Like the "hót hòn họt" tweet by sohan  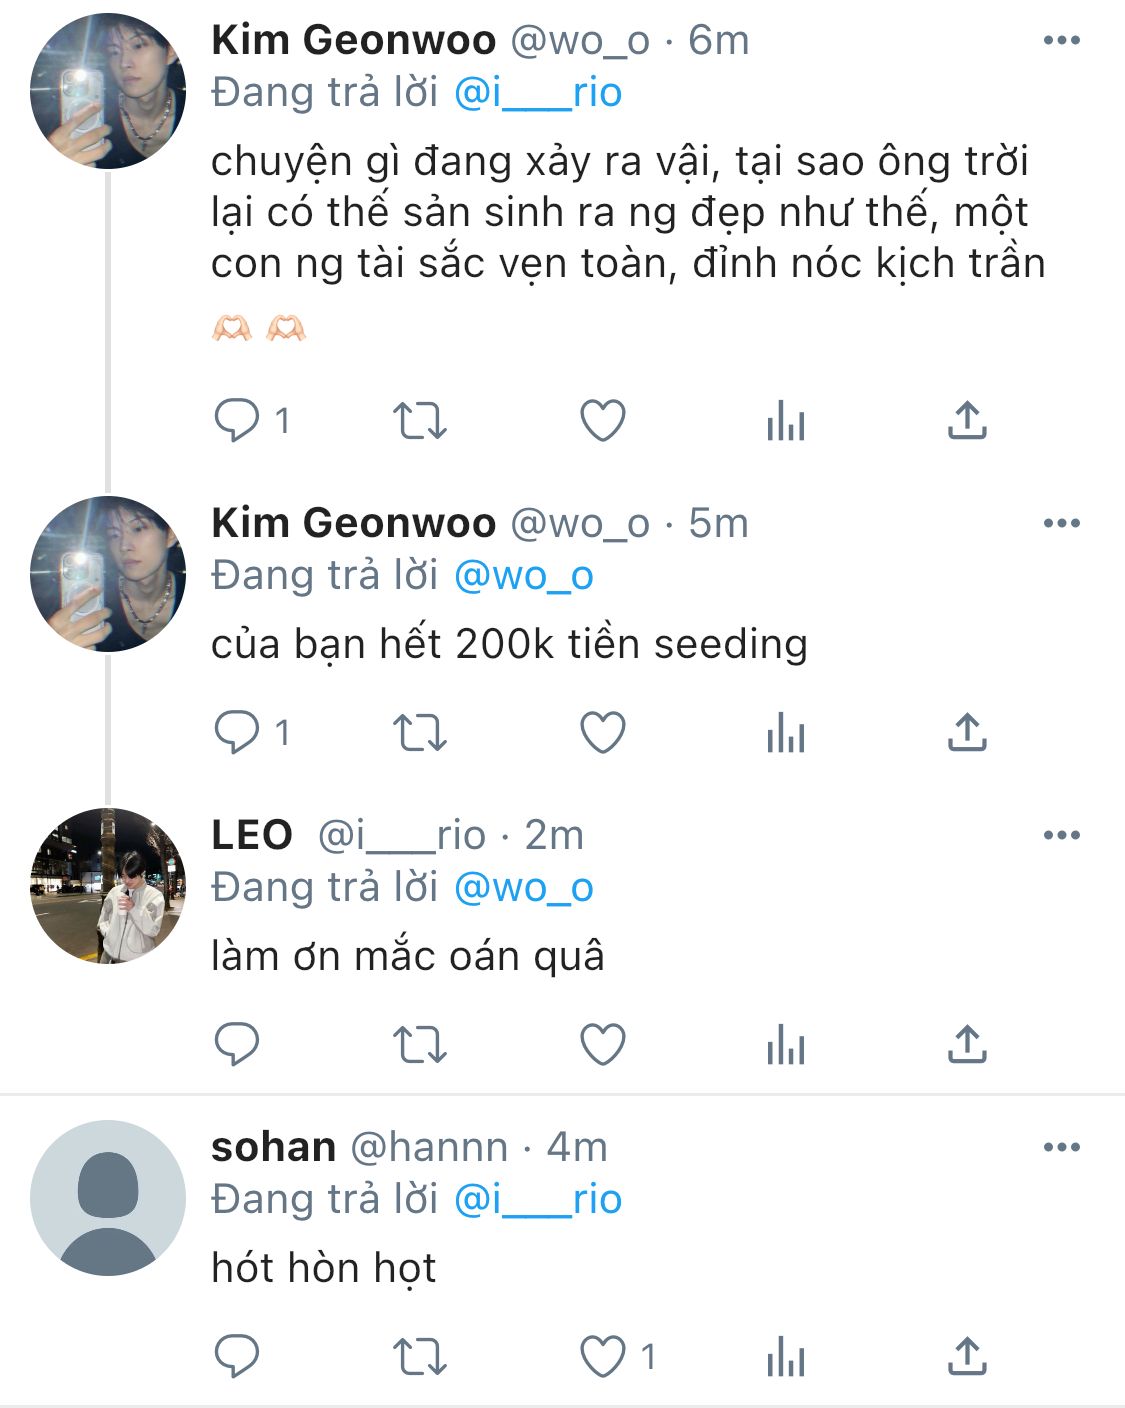tap(603, 1357)
